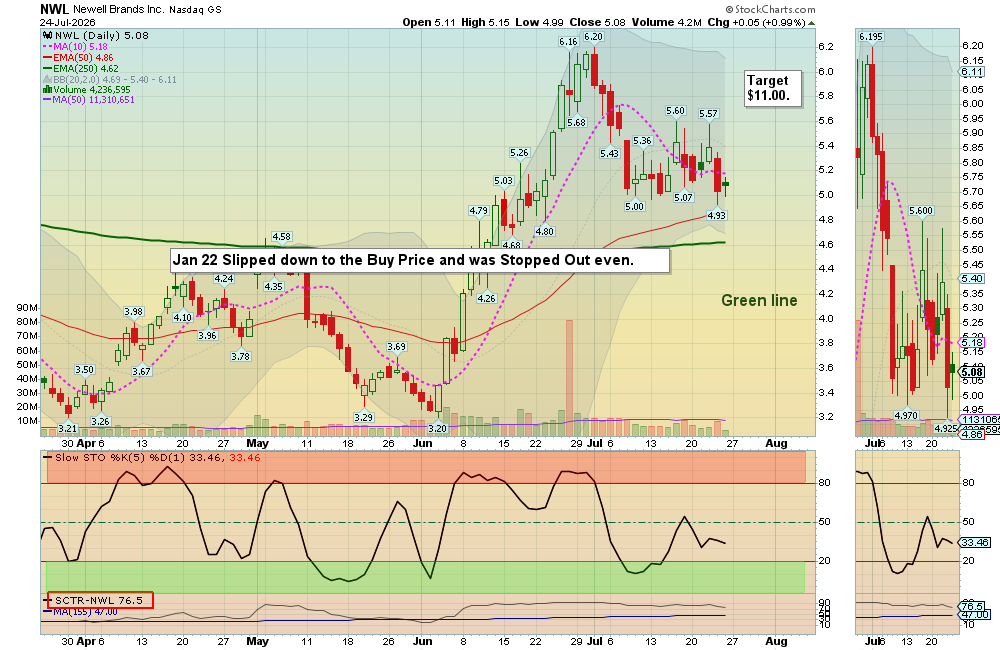Image resolution: width=1000 pixels, height=650 pixels.
Task: Click the EMA(50) 4.86 legend entry
Action: click(x=78, y=57)
